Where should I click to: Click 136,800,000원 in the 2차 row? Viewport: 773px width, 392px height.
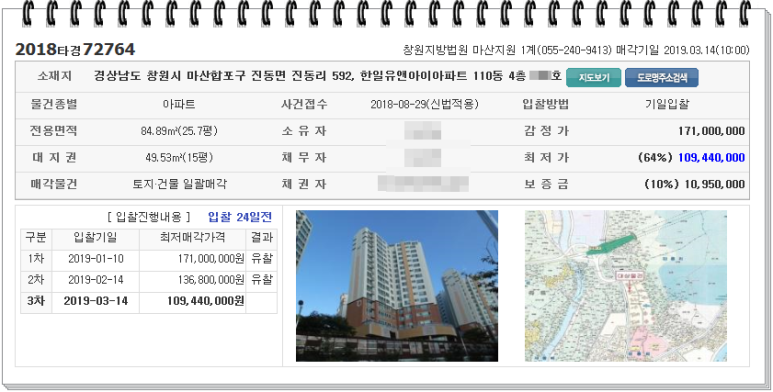click(x=211, y=280)
